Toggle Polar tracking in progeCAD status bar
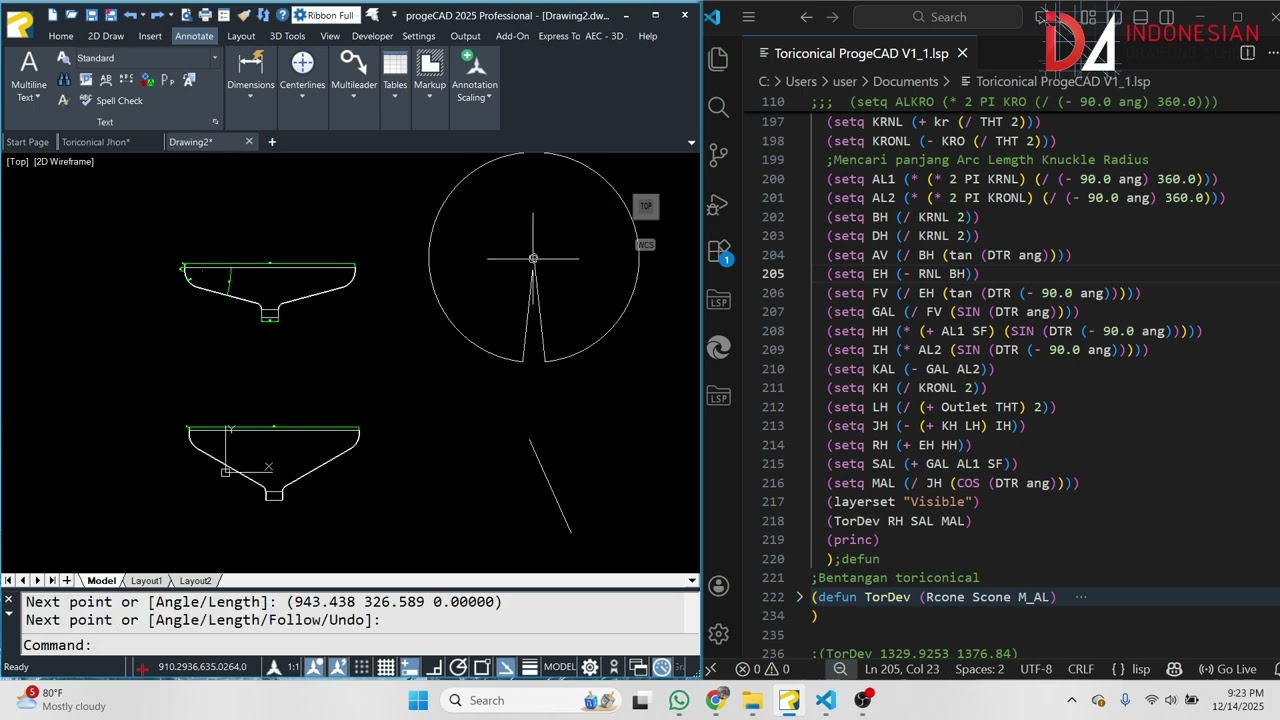 pos(458,667)
